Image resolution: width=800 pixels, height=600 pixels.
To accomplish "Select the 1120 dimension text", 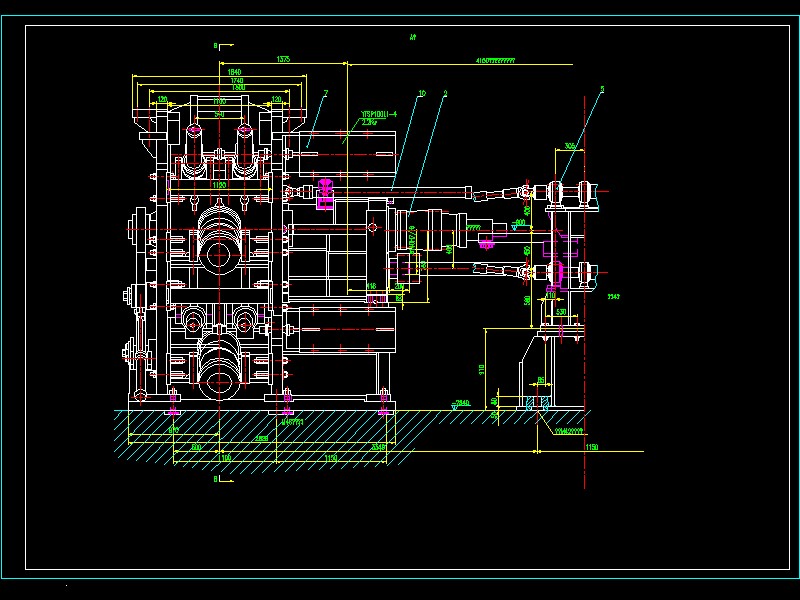I will point(219,185).
